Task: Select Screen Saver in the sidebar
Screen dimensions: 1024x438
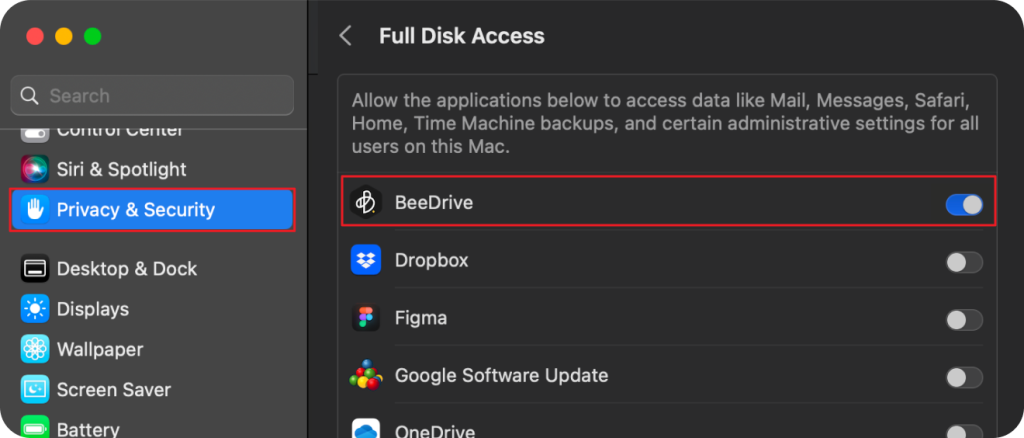Action: click(113, 389)
